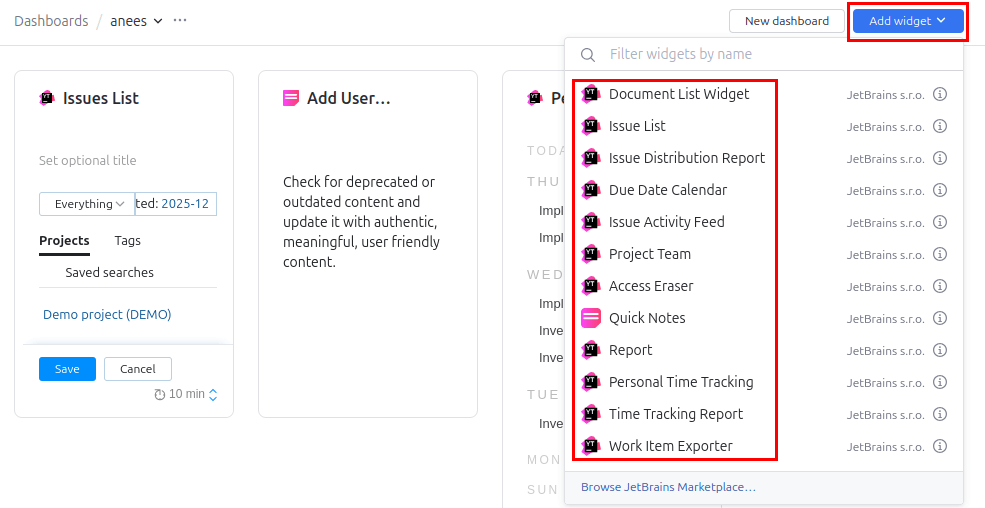Image resolution: width=985 pixels, height=508 pixels.
Task: Click the info icon beside Issue Distribution Report
Action: click(940, 159)
